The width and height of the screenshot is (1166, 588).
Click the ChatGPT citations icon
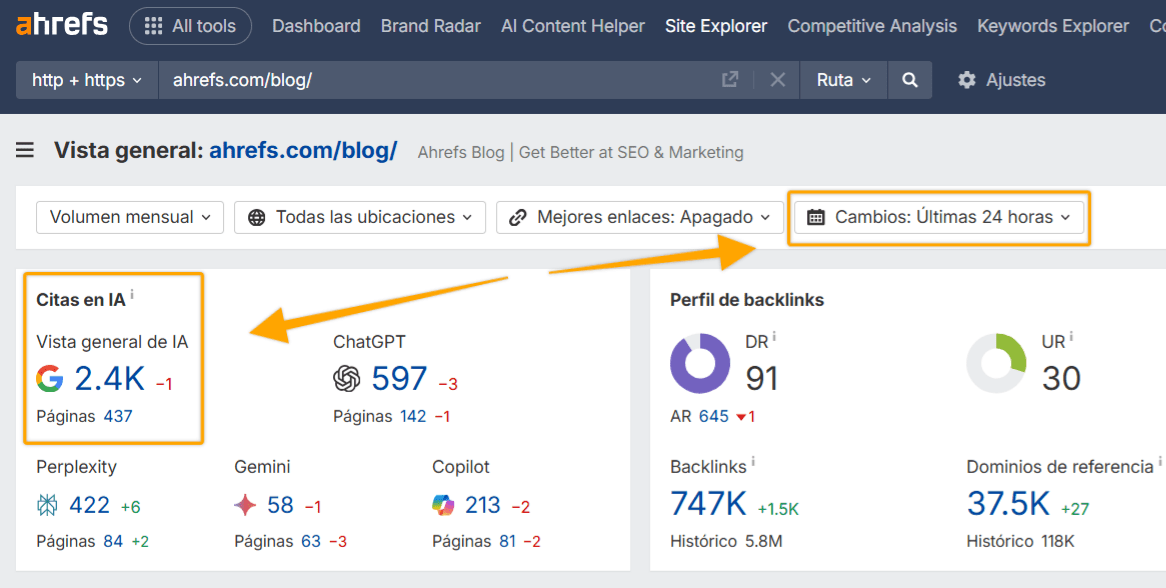coord(346,378)
